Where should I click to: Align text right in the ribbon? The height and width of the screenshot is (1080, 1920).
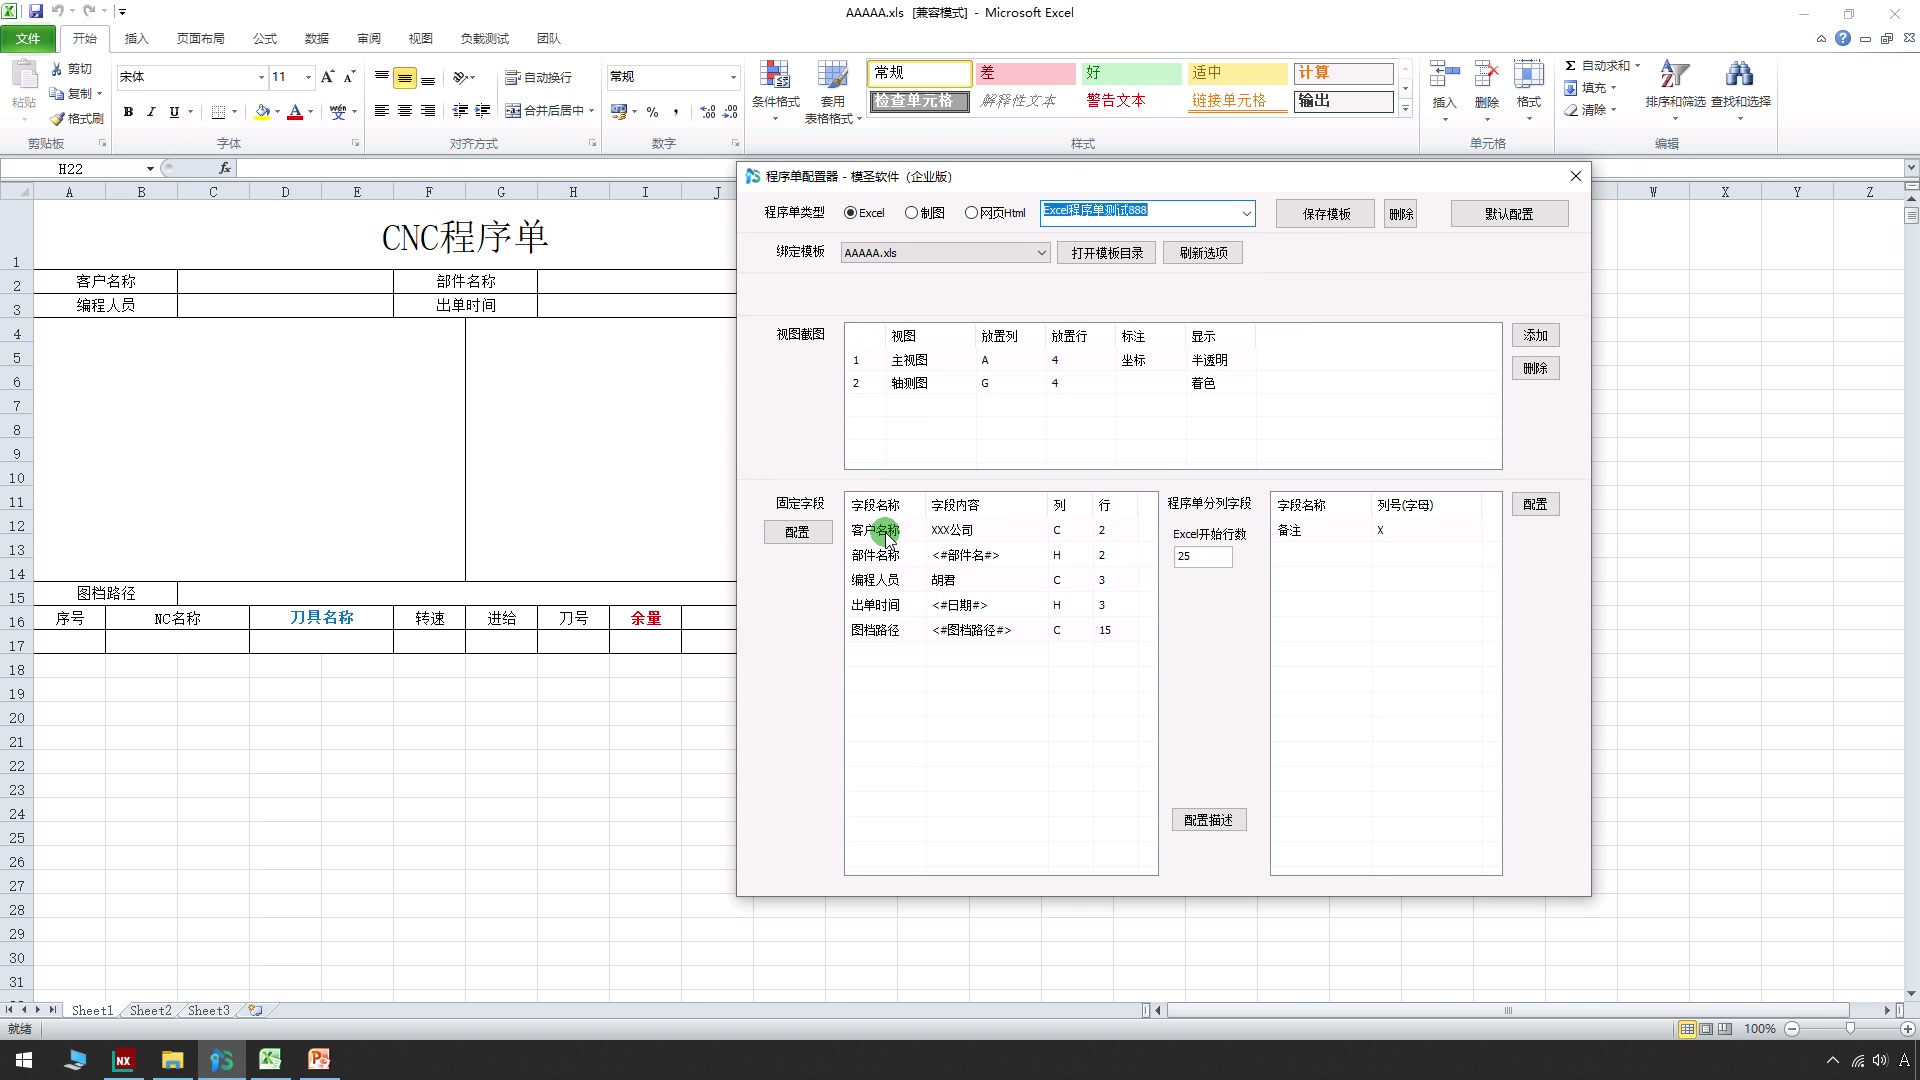pyautogui.click(x=428, y=111)
